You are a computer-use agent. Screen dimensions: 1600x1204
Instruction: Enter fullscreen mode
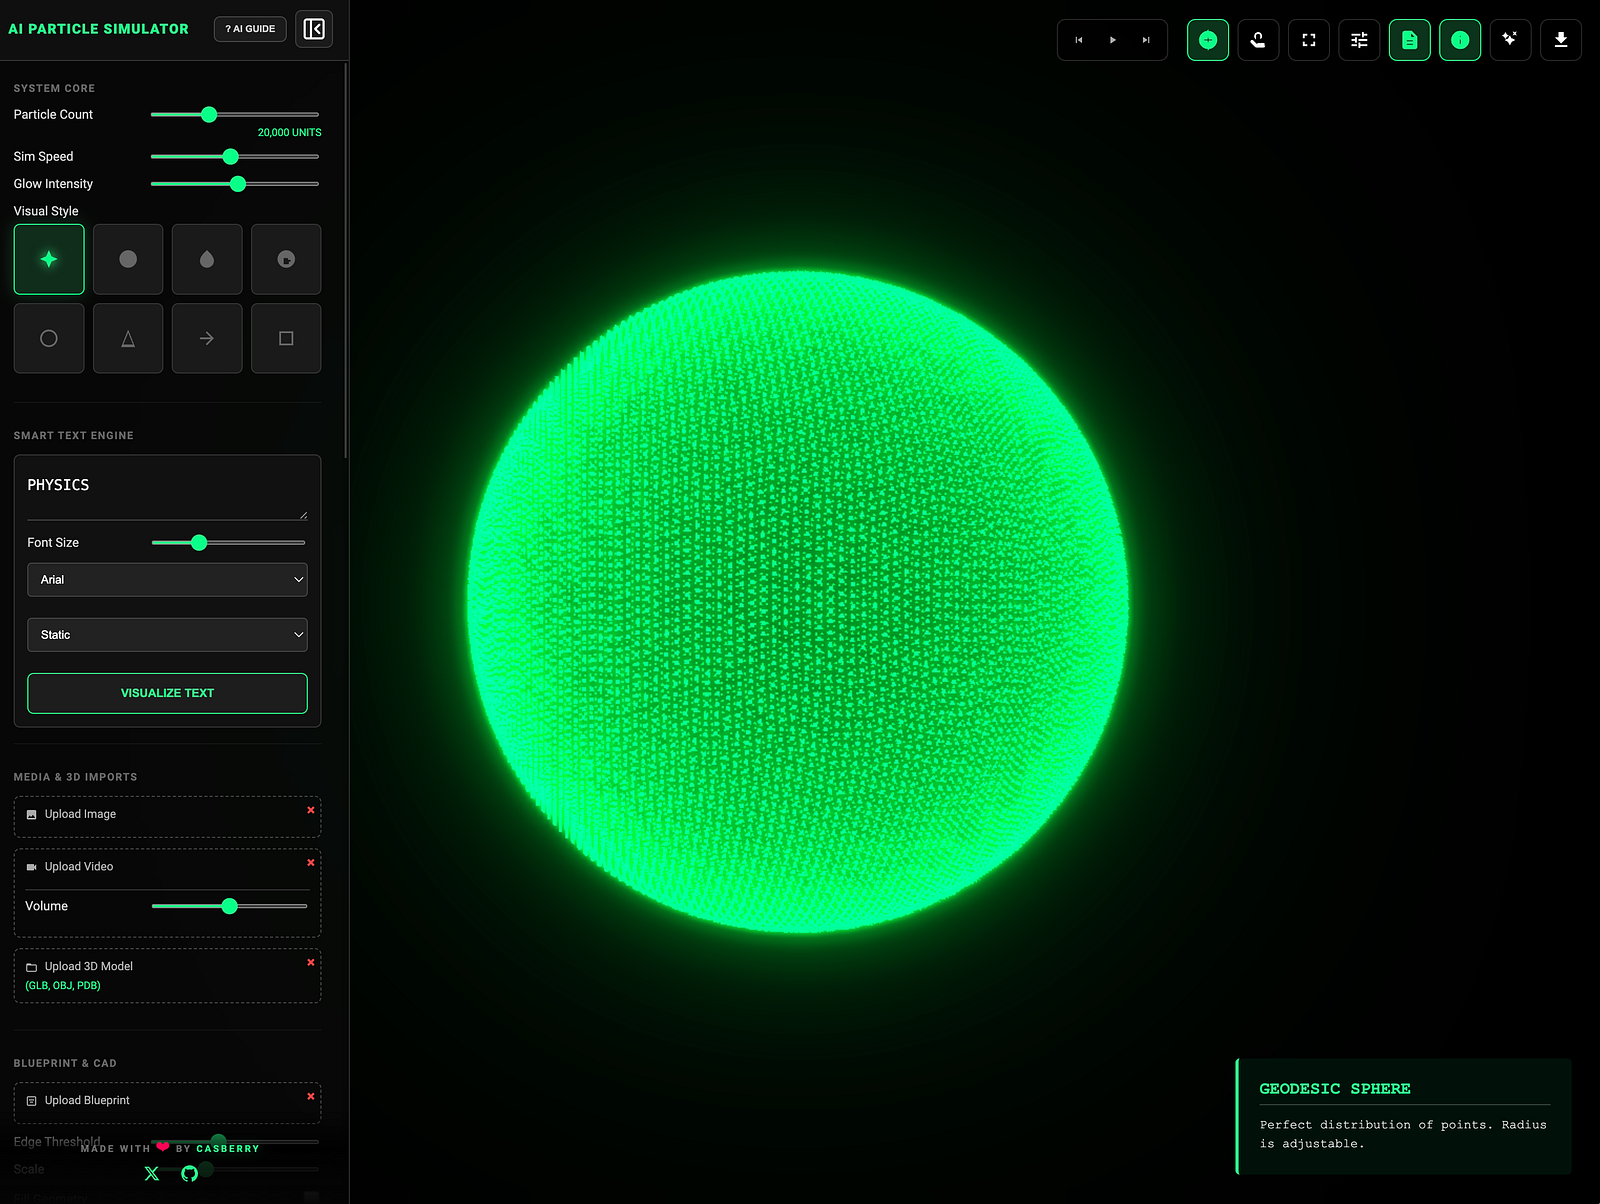click(x=1309, y=40)
